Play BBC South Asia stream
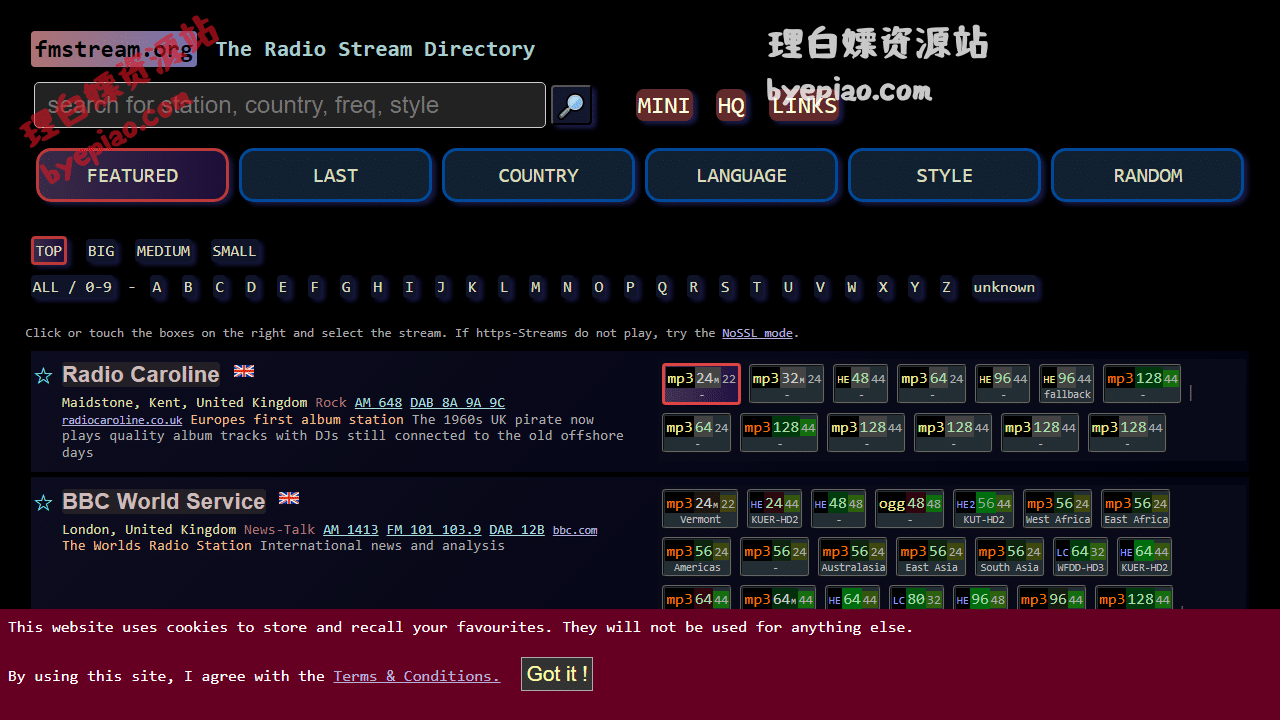1280x720 pixels. pyautogui.click(x=1009, y=557)
